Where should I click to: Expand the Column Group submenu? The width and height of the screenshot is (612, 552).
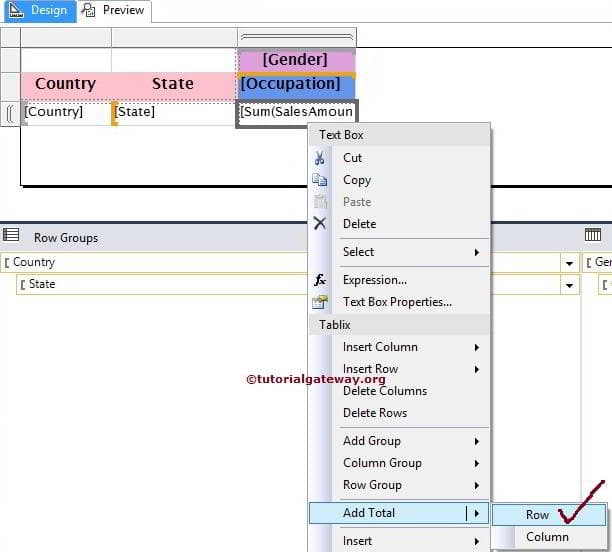(399, 463)
